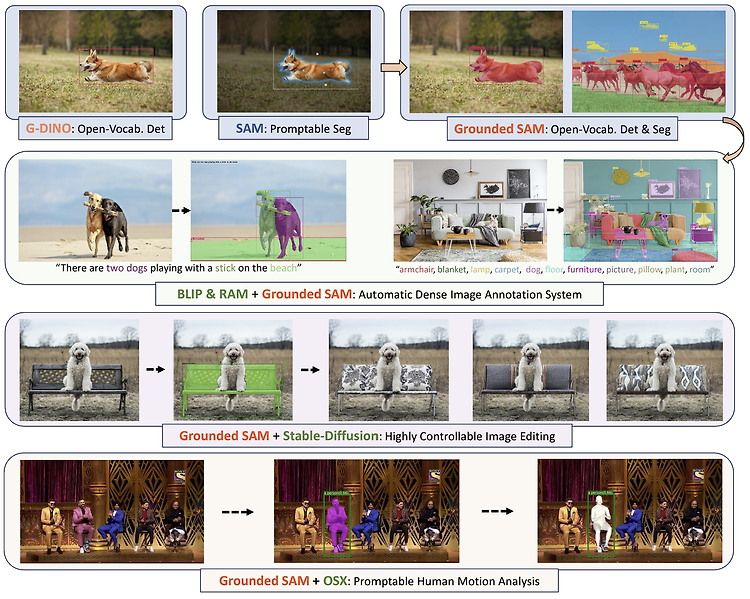Select 'Automatic Dense Image Annotation System' label
This screenshot has width=750, height=599.
[470, 295]
